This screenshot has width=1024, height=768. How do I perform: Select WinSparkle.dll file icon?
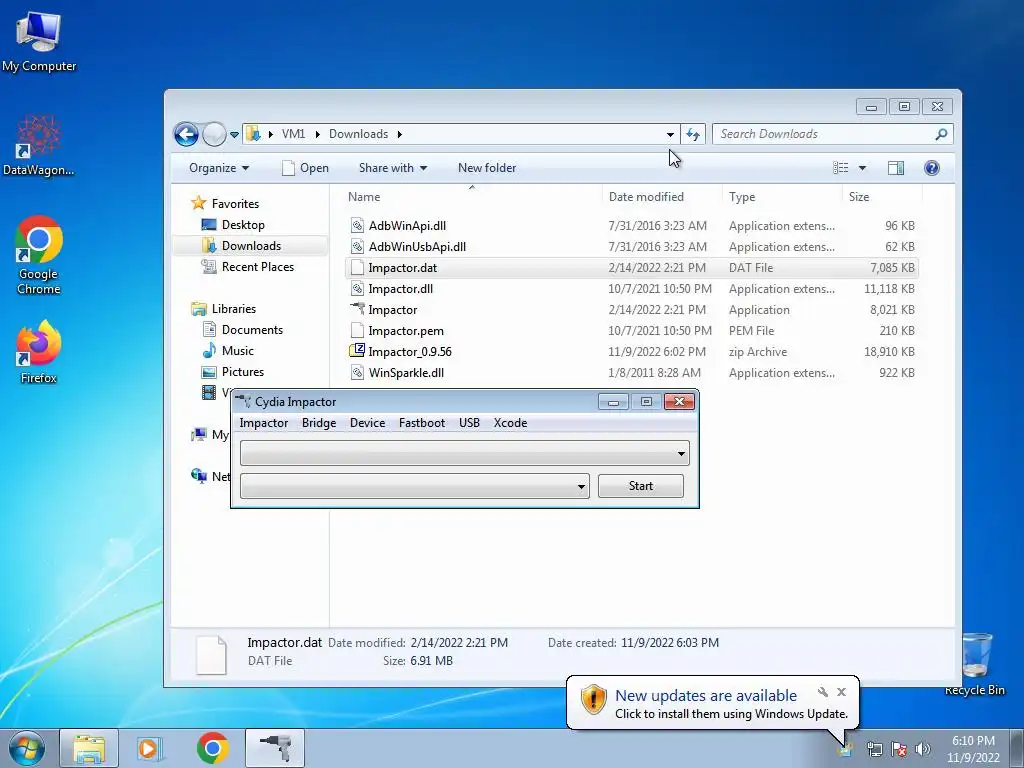point(357,372)
